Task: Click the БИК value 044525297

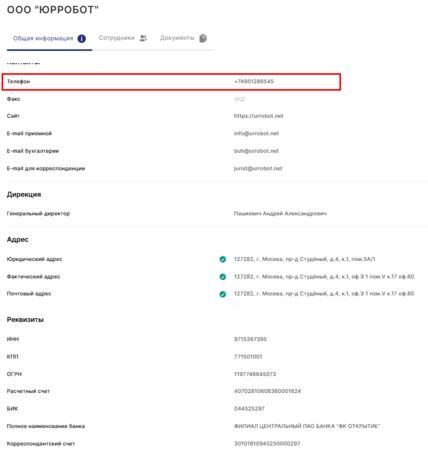Action: tap(249, 408)
